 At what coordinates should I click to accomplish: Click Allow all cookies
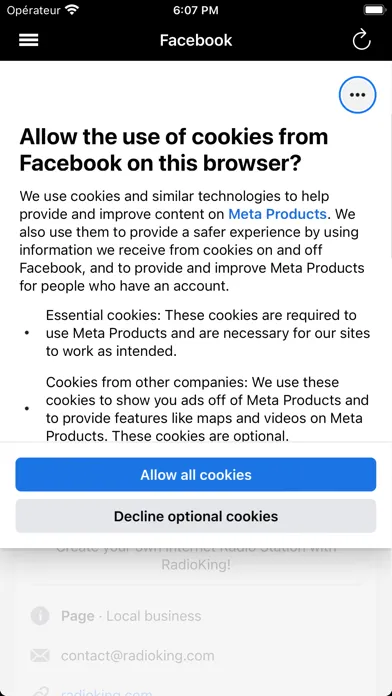pyautogui.click(x=196, y=475)
